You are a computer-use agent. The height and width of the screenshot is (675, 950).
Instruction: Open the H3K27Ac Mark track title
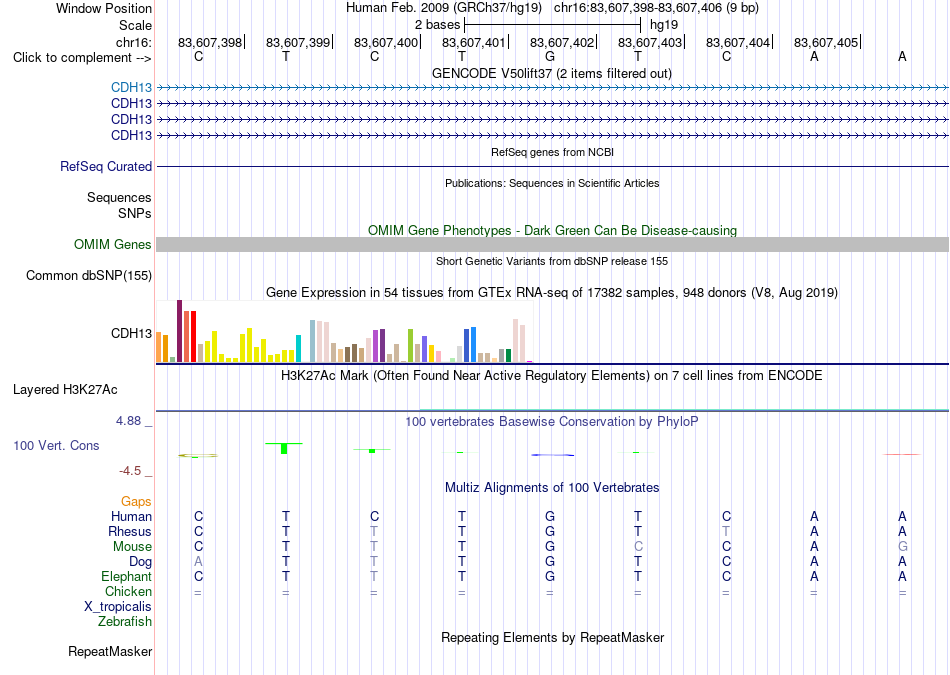pos(552,376)
